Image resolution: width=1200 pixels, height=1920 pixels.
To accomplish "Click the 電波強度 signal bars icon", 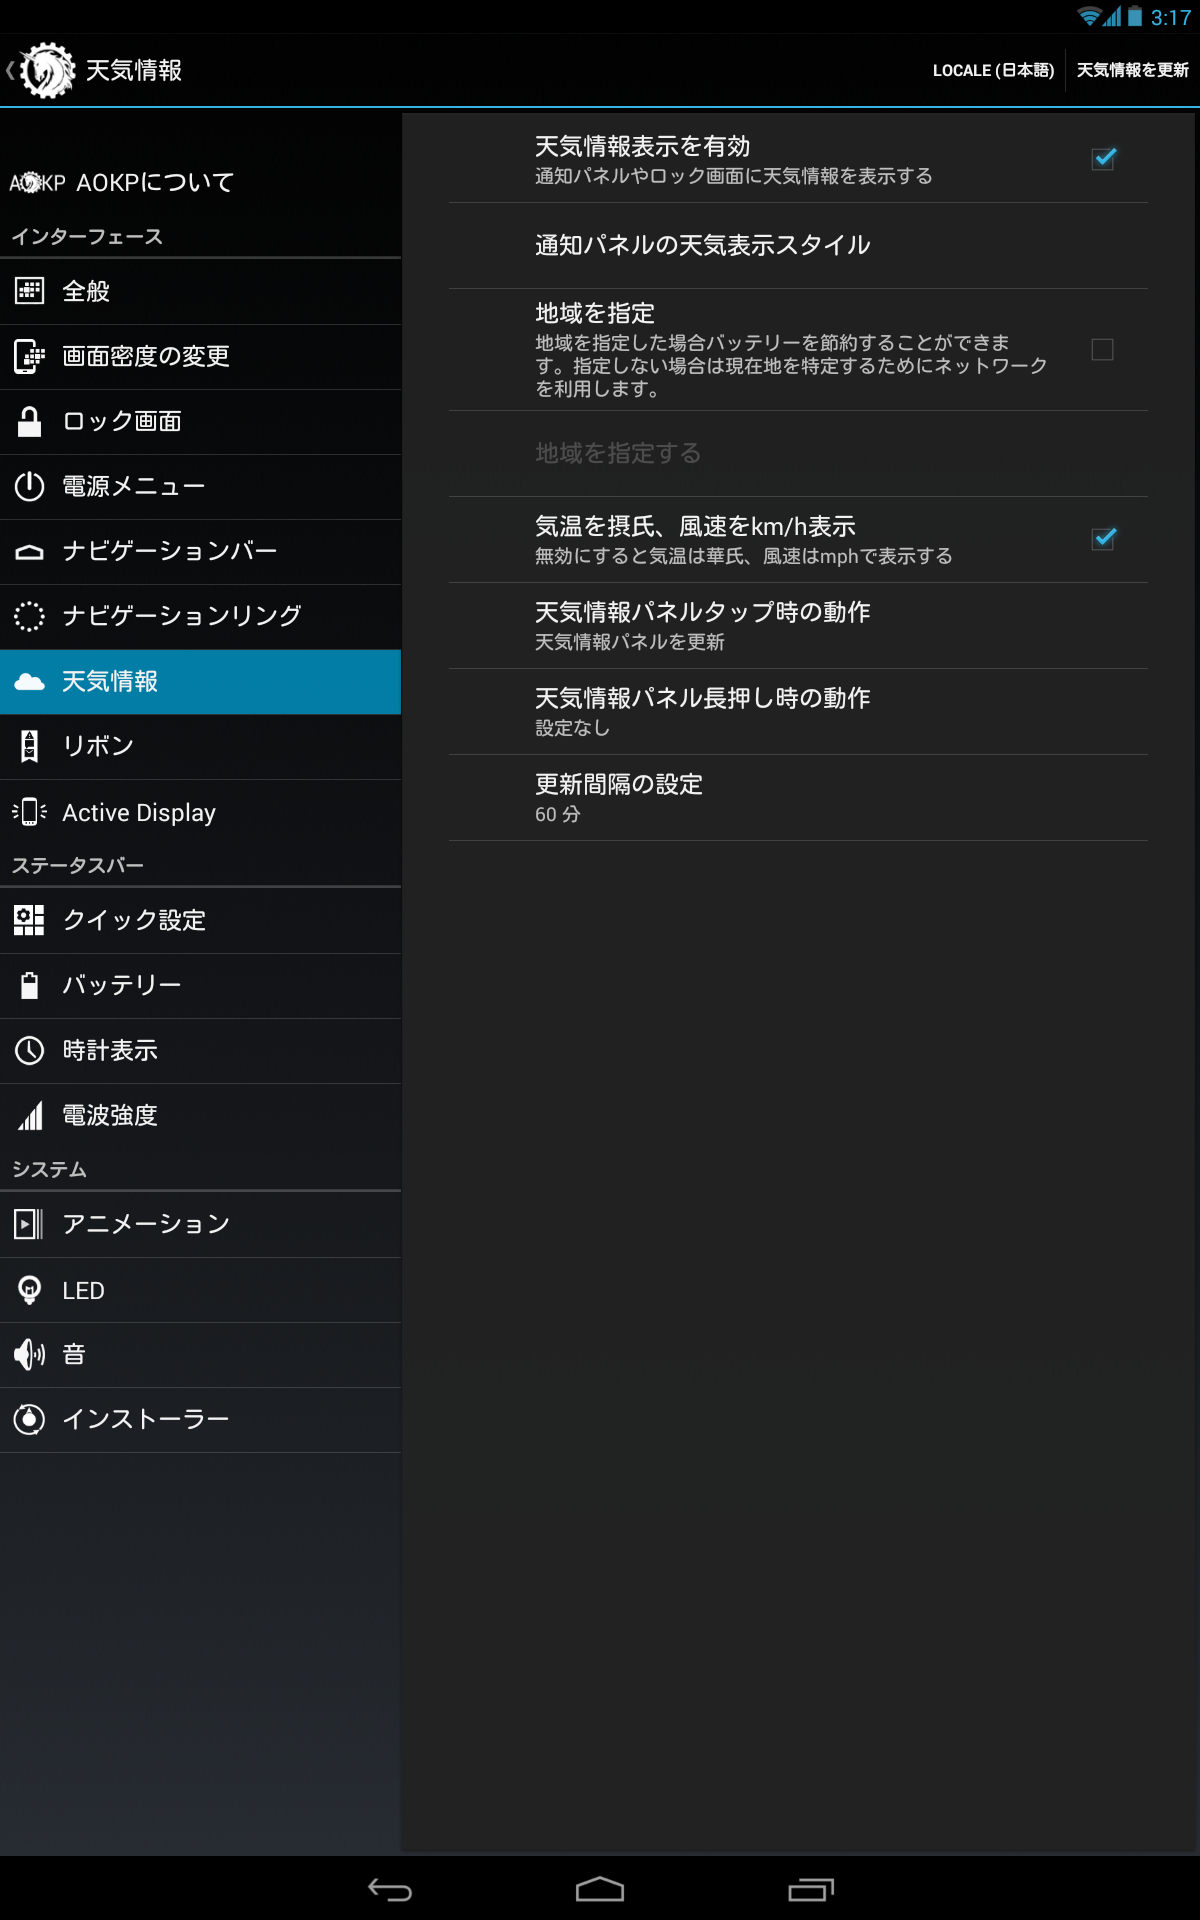I will click(30, 1115).
